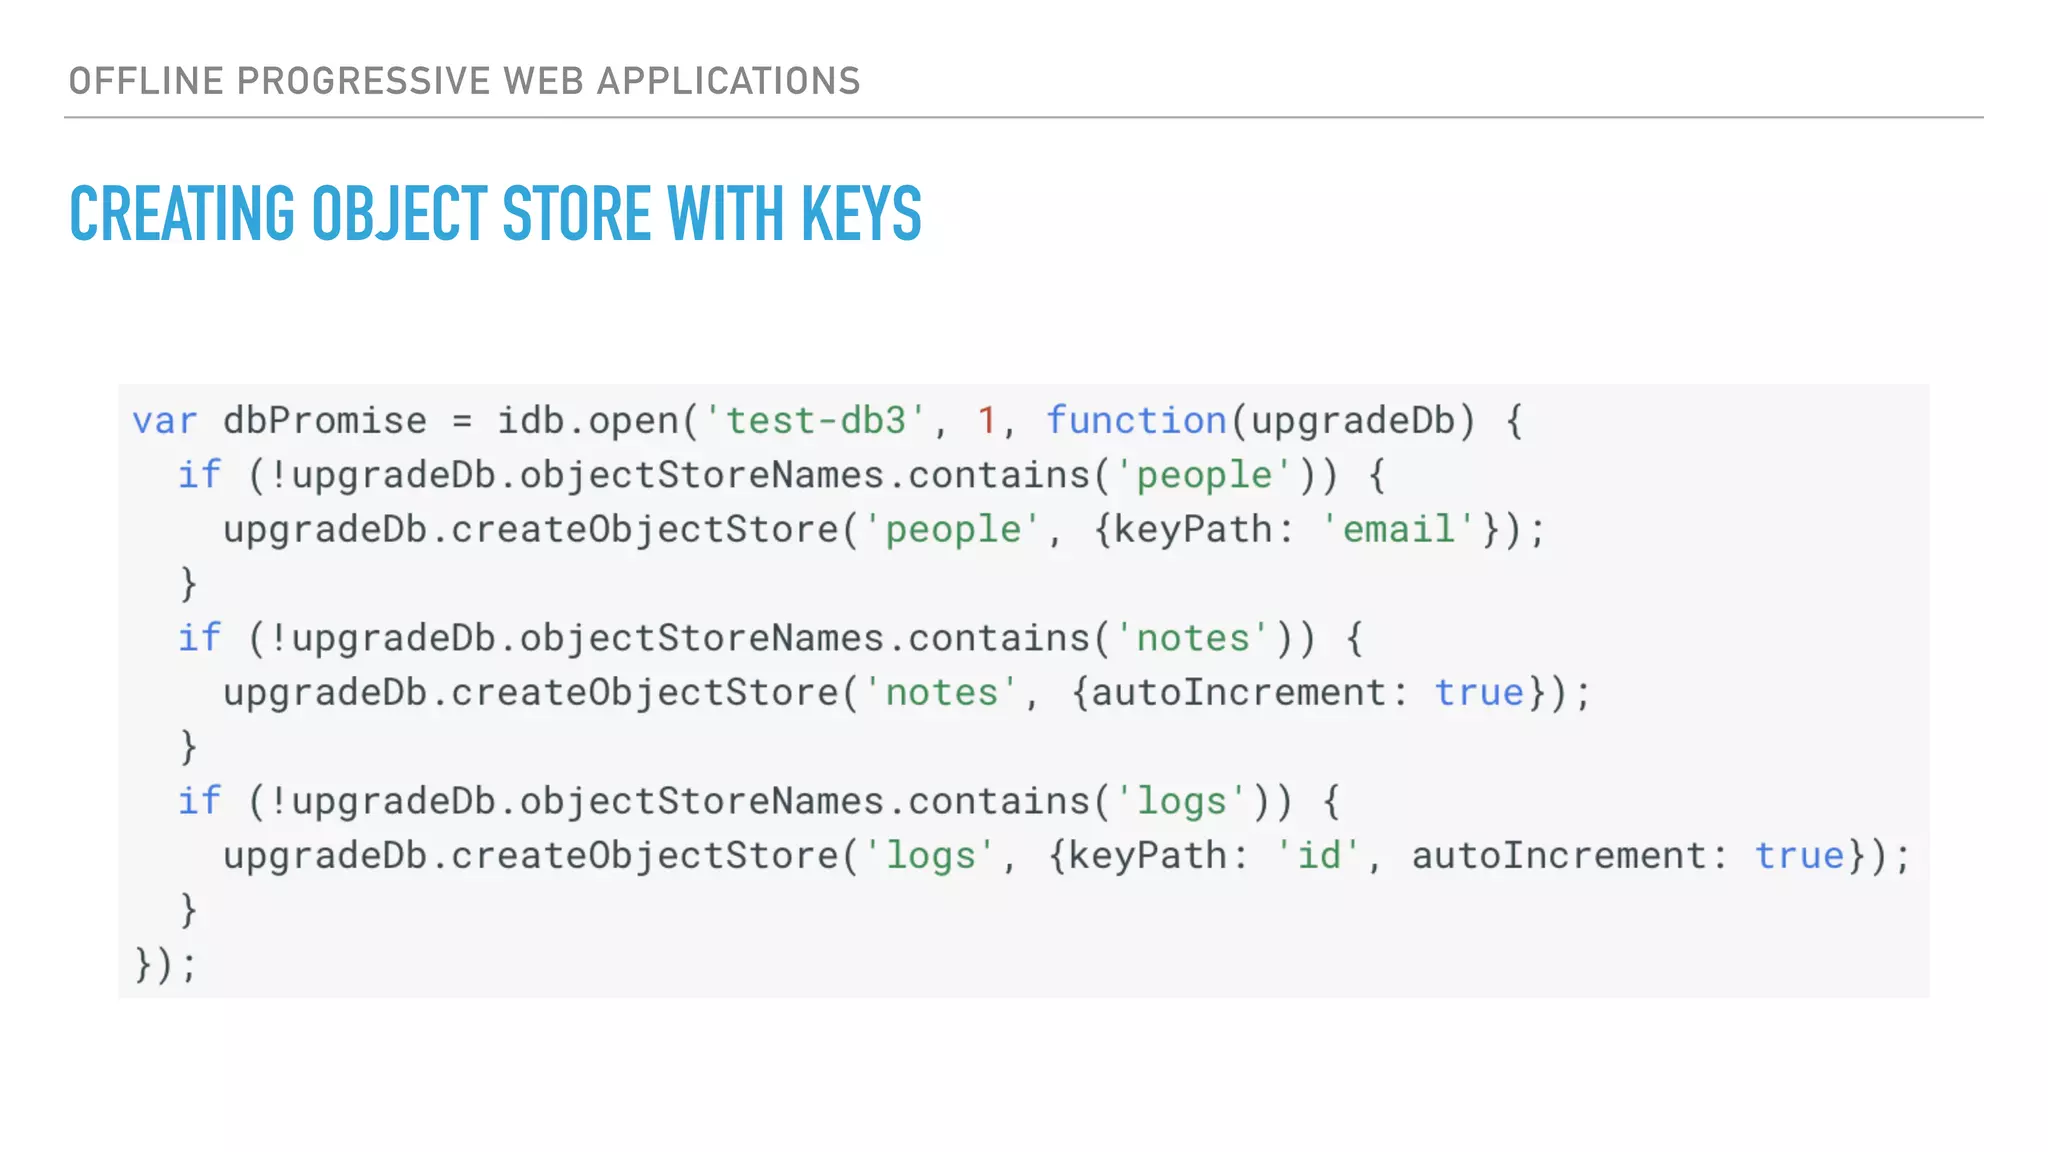The width and height of the screenshot is (2048, 1152).
Task: Click the 'function' keyword in first line
Action: tap(1136, 421)
